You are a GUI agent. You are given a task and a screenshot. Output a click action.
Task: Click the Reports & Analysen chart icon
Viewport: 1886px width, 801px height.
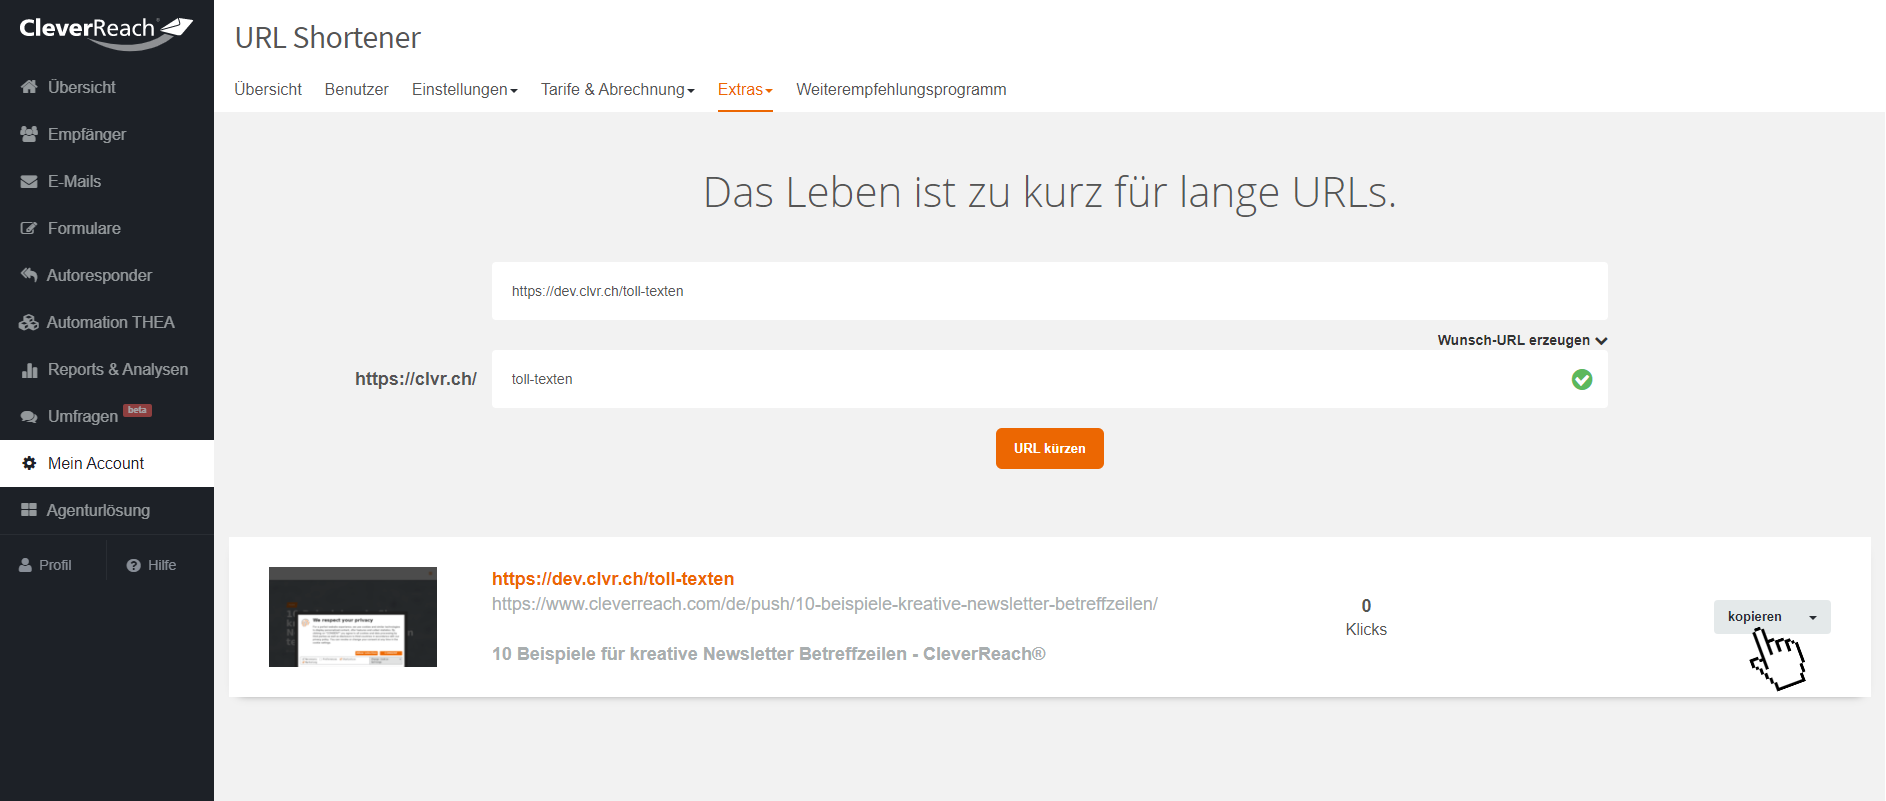(x=29, y=370)
